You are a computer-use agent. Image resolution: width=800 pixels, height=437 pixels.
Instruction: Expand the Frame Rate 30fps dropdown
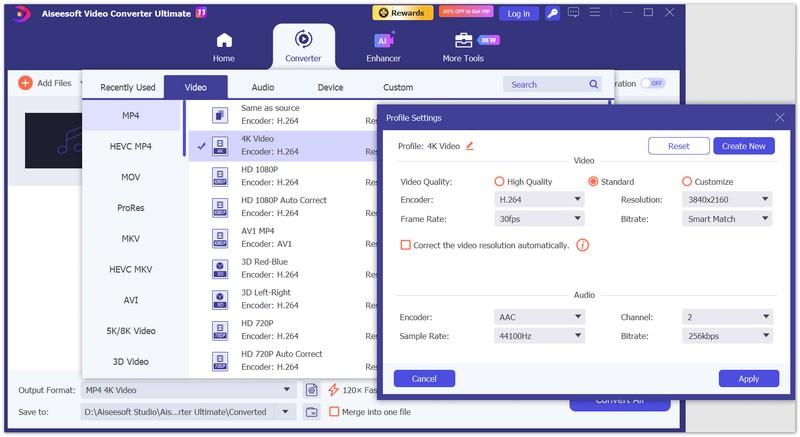coord(539,219)
